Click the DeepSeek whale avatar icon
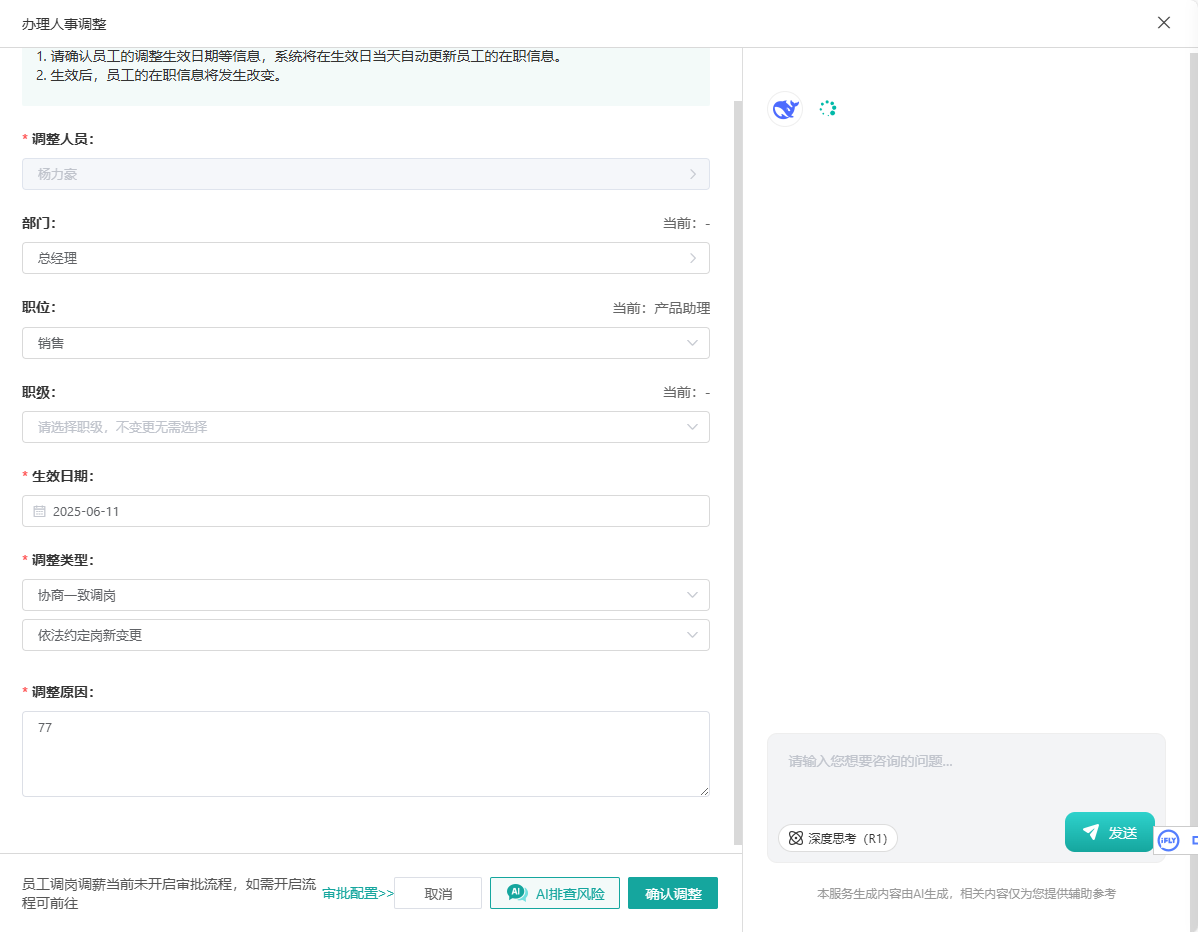This screenshot has width=1198, height=932. [785, 109]
